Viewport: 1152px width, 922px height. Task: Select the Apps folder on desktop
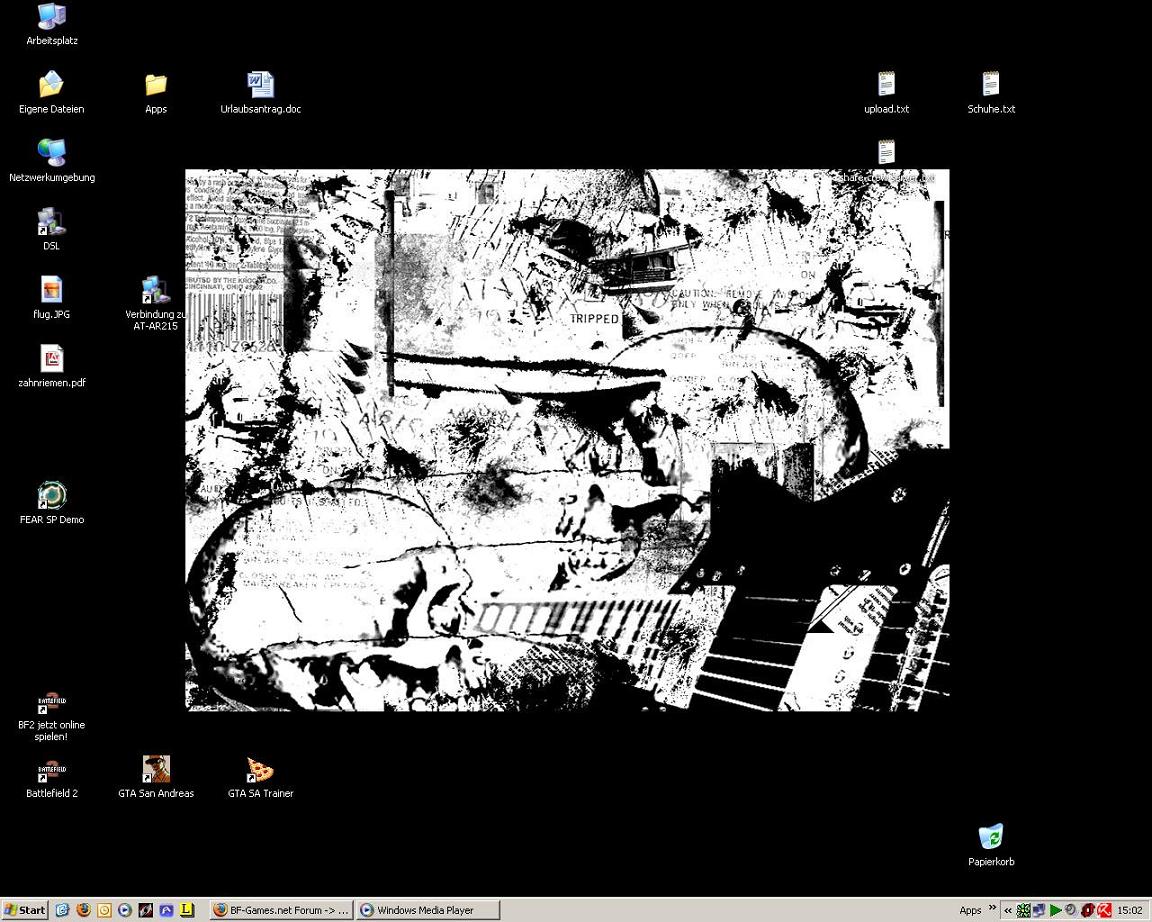pyautogui.click(x=156, y=93)
